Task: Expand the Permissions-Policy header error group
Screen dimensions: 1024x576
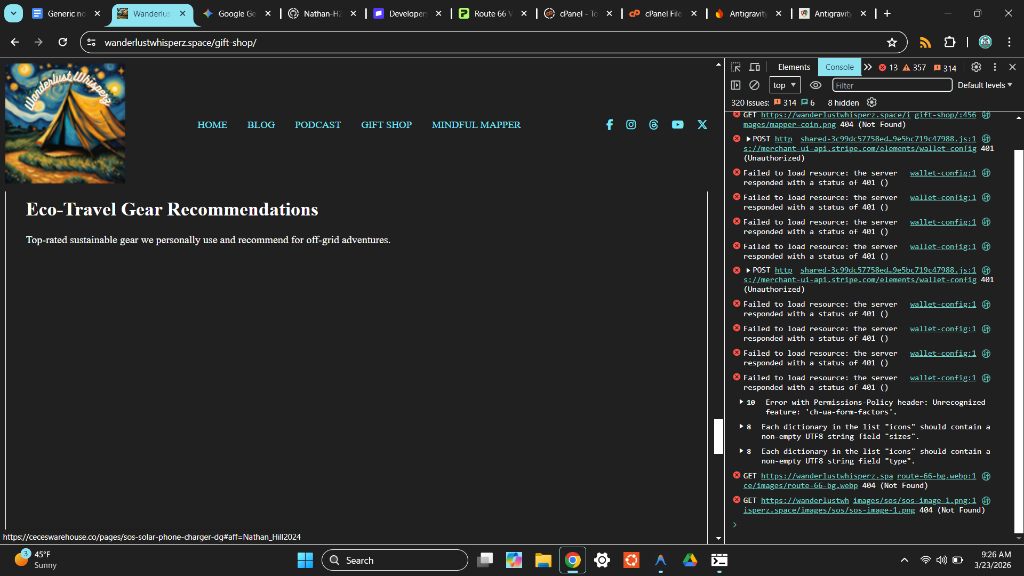Action: click(x=741, y=402)
